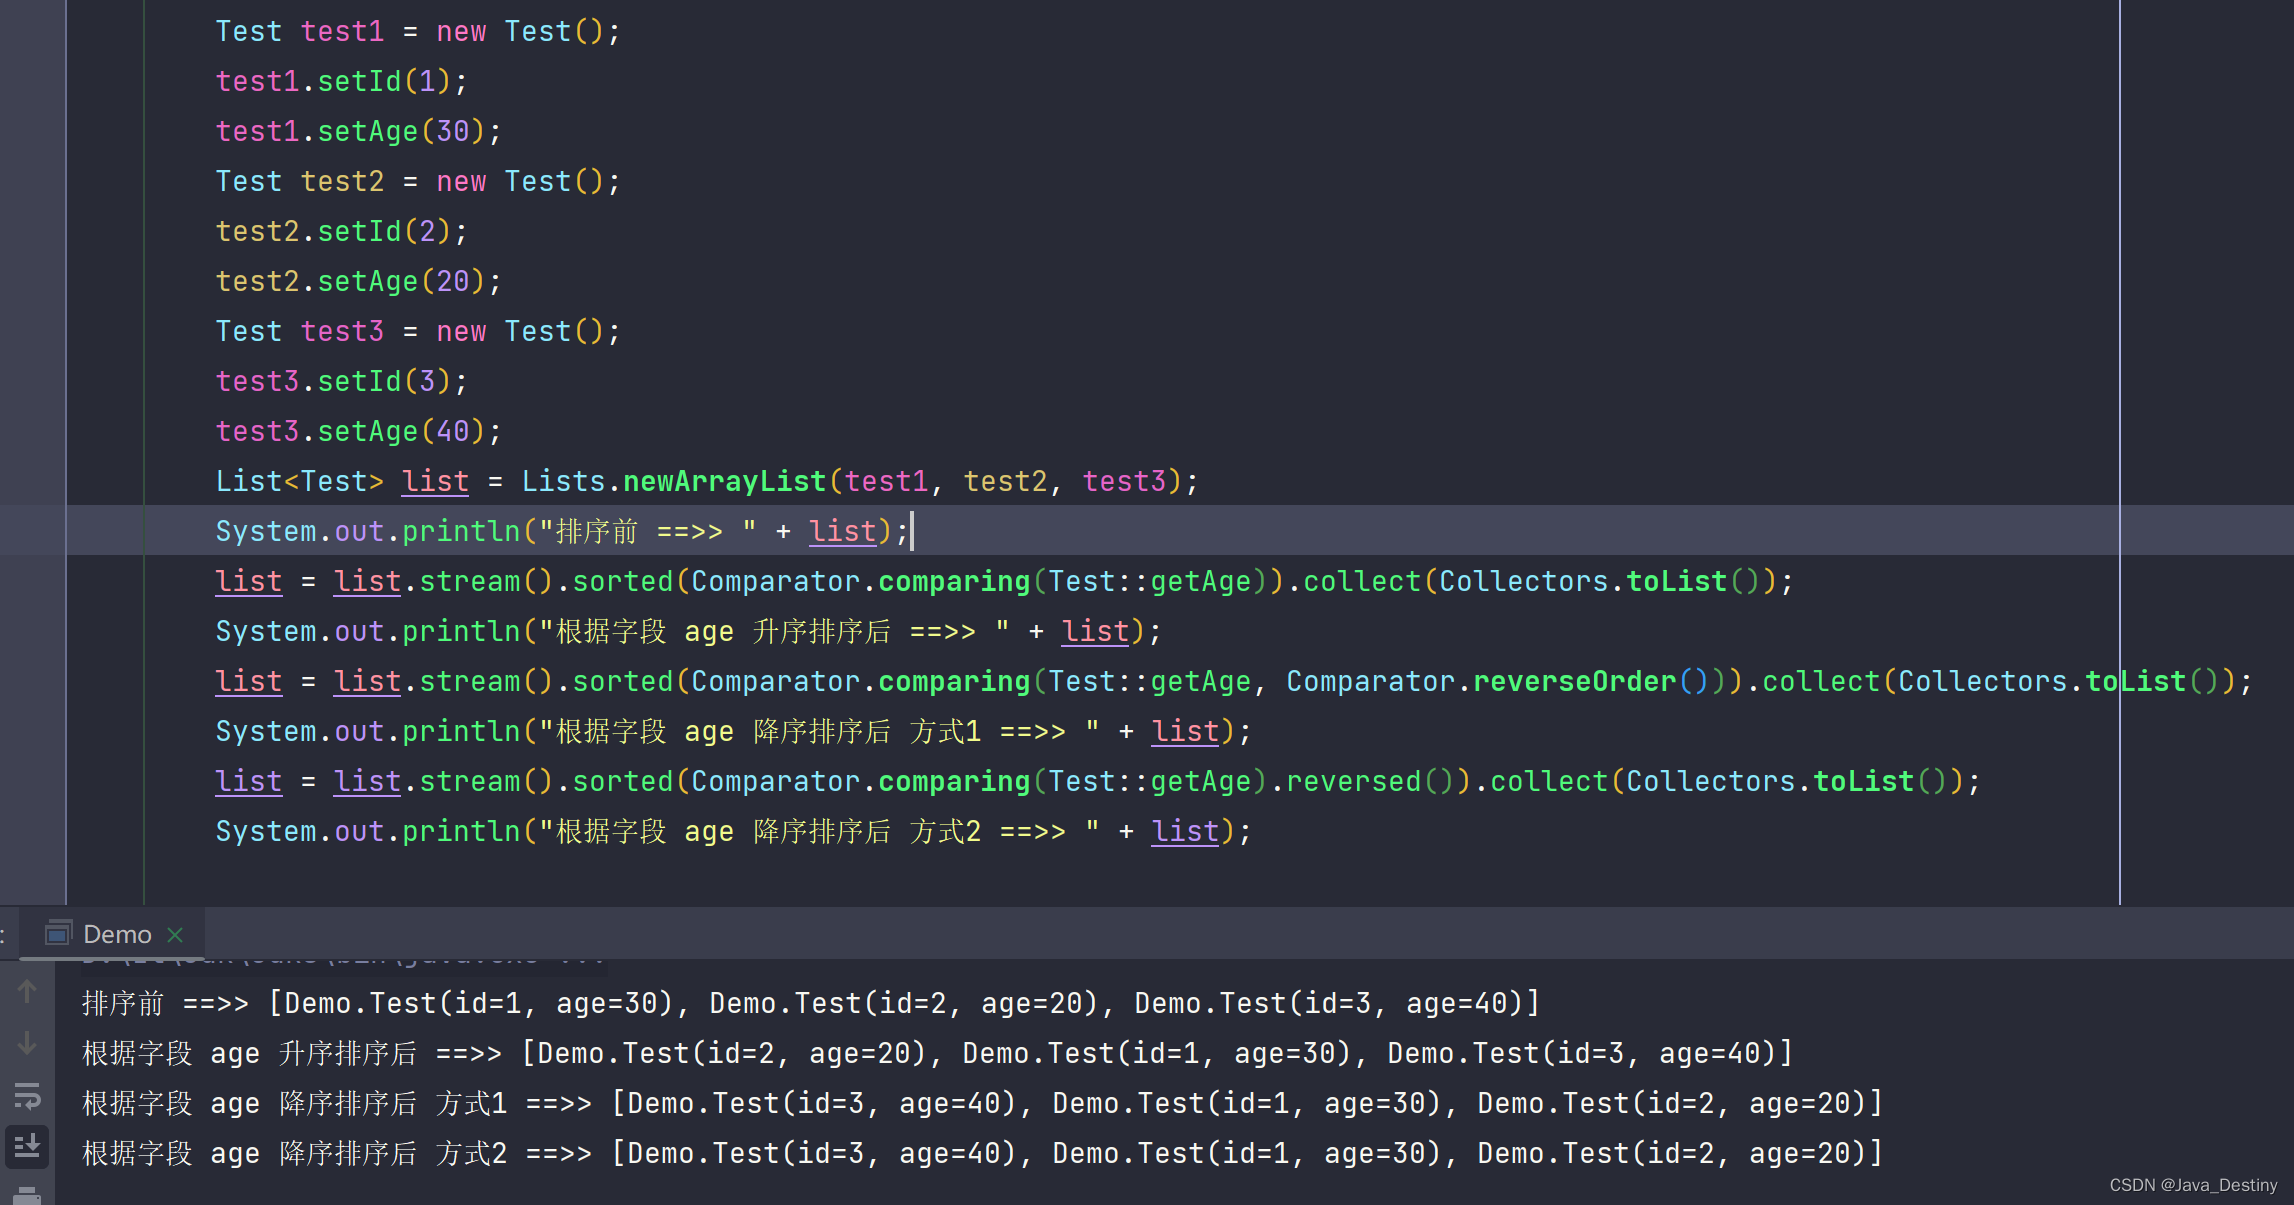2294x1205 pixels.
Task: Click the reverseOrder method call
Action: click(1574, 681)
